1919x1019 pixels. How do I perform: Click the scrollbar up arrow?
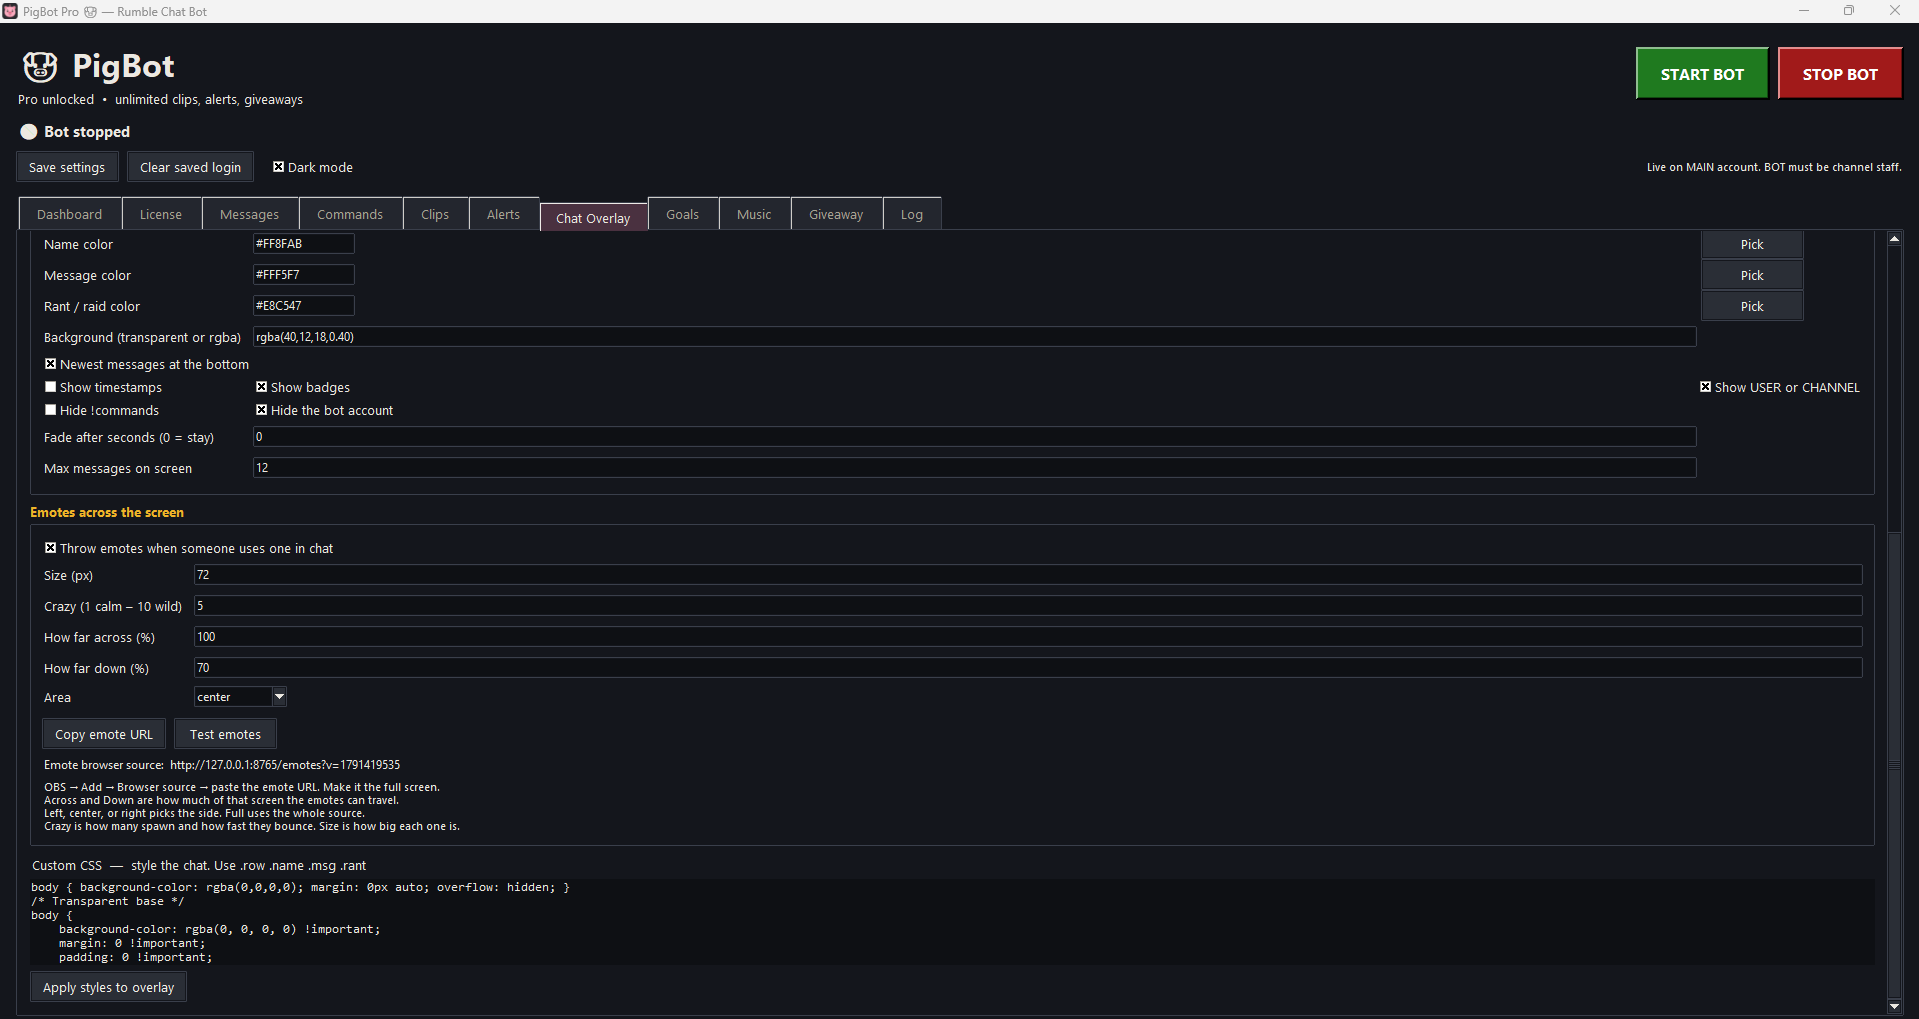tap(1894, 239)
